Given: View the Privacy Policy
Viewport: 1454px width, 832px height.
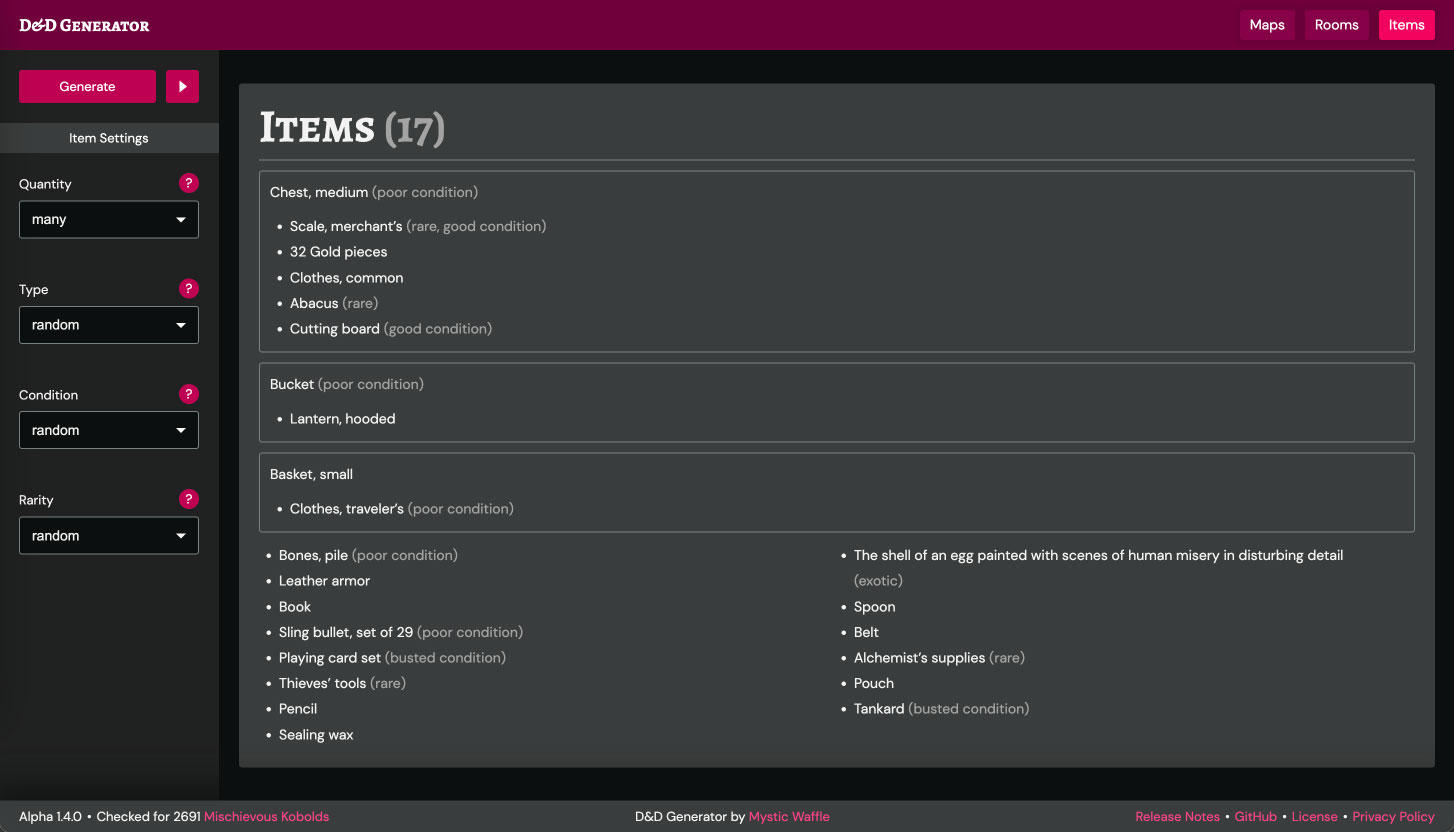Looking at the screenshot, I should pos(1393,816).
